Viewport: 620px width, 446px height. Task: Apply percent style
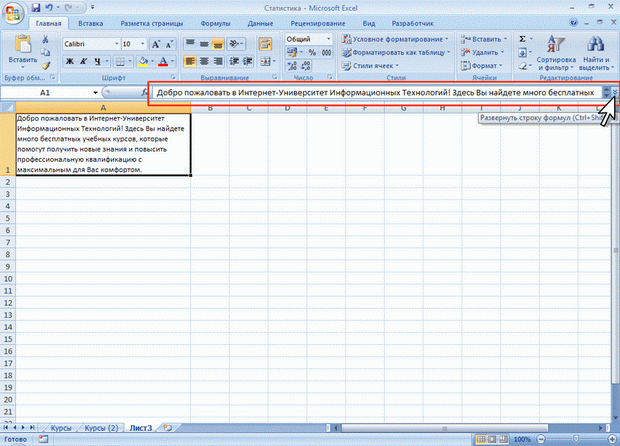(312, 52)
